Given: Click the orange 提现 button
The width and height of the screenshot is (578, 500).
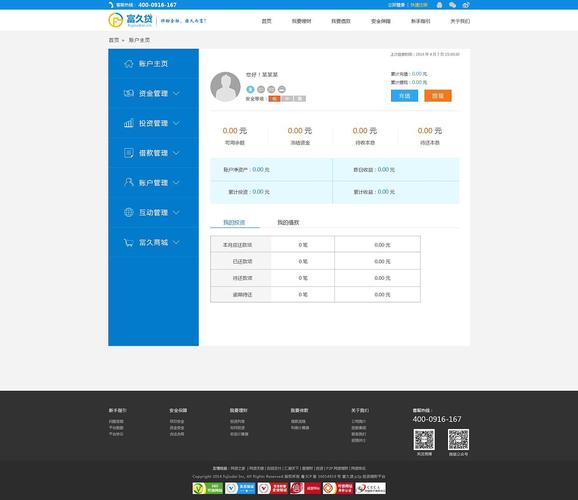Looking at the screenshot, I should coord(438,96).
